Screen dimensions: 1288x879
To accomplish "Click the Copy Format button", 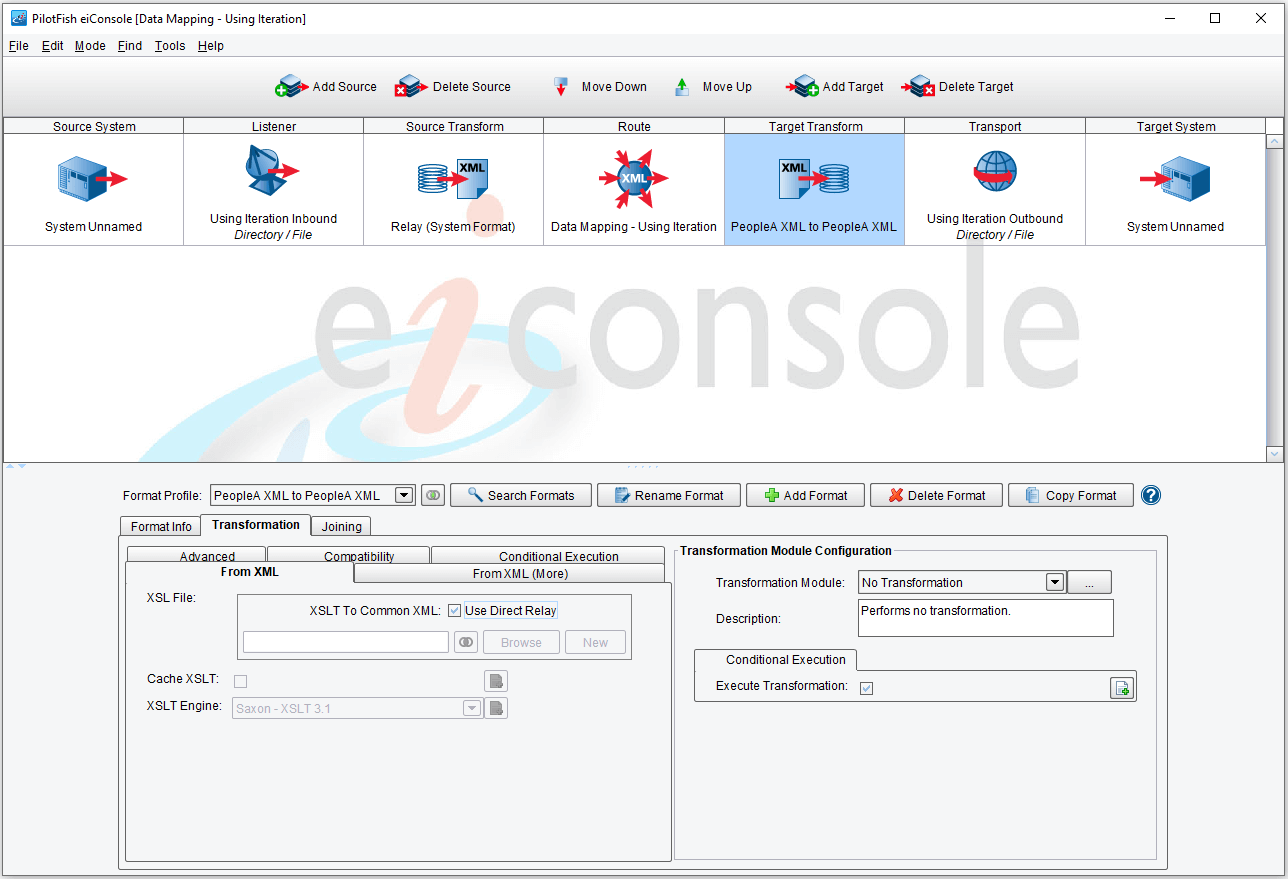I will point(1070,495).
